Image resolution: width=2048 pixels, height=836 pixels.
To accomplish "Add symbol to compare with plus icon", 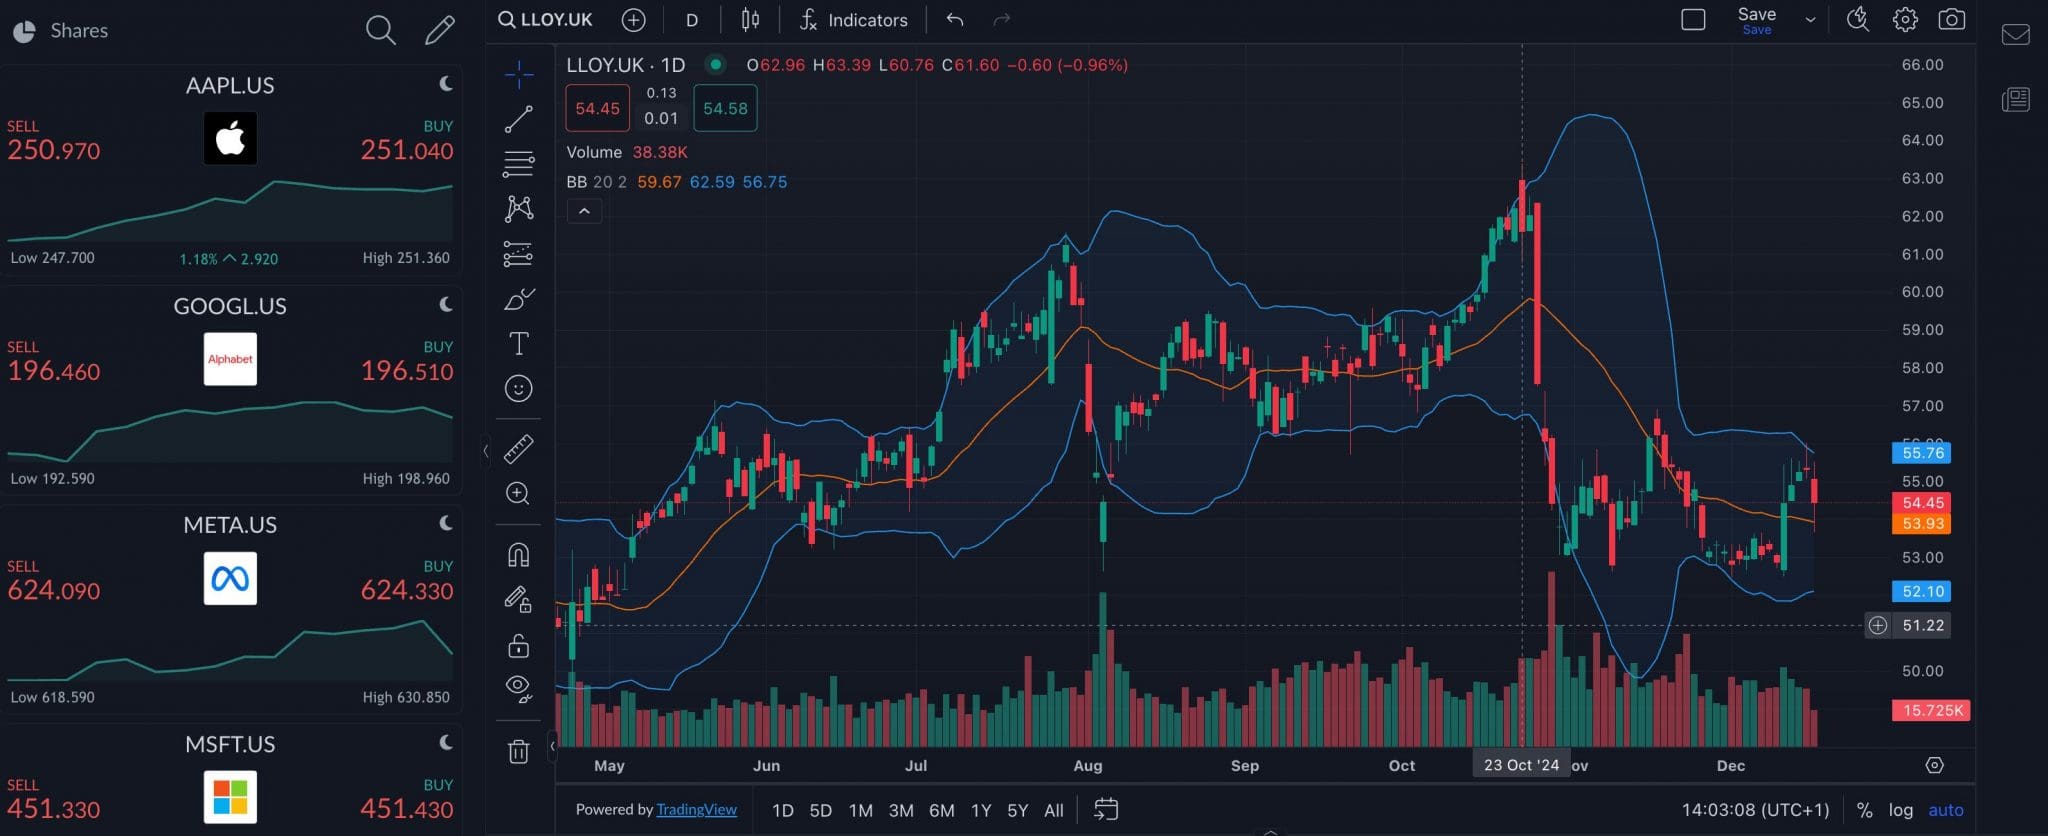I will point(633,20).
